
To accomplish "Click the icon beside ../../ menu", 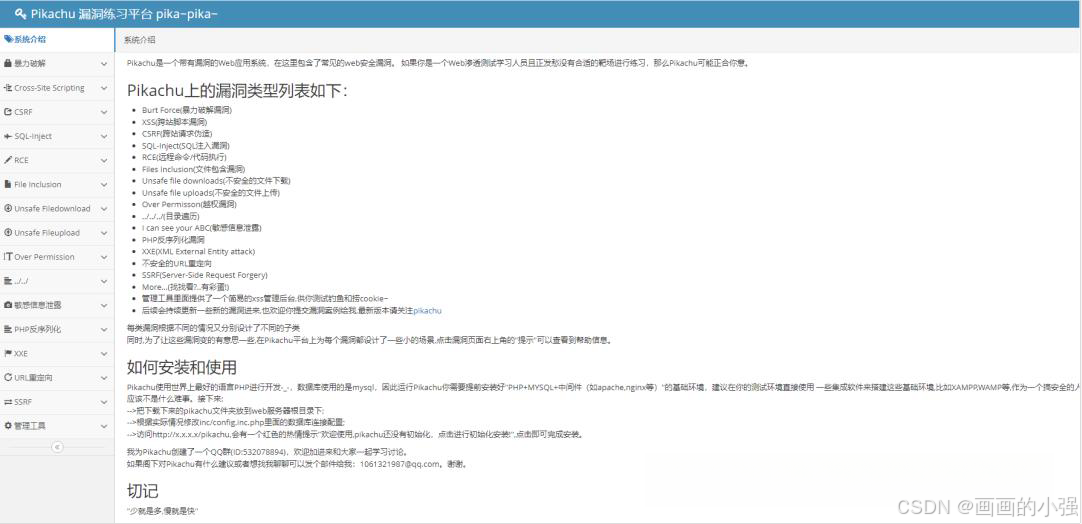I will [x=8, y=281].
